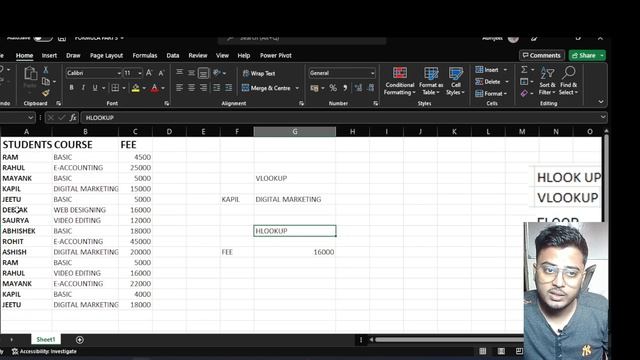
Task: Apply Percent Style format
Action: pos(333,88)
